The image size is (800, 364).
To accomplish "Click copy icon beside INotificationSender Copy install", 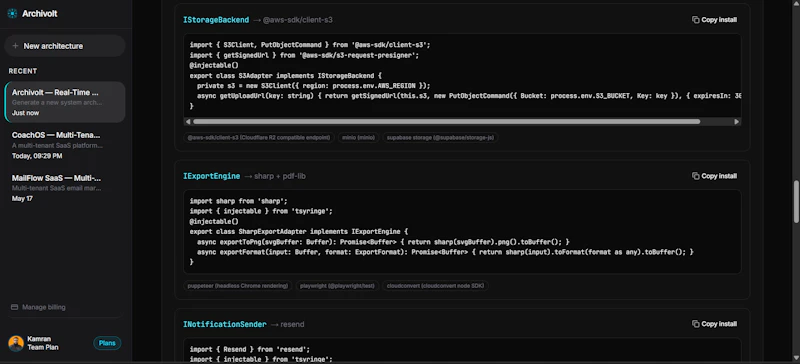I will point(695,324).
